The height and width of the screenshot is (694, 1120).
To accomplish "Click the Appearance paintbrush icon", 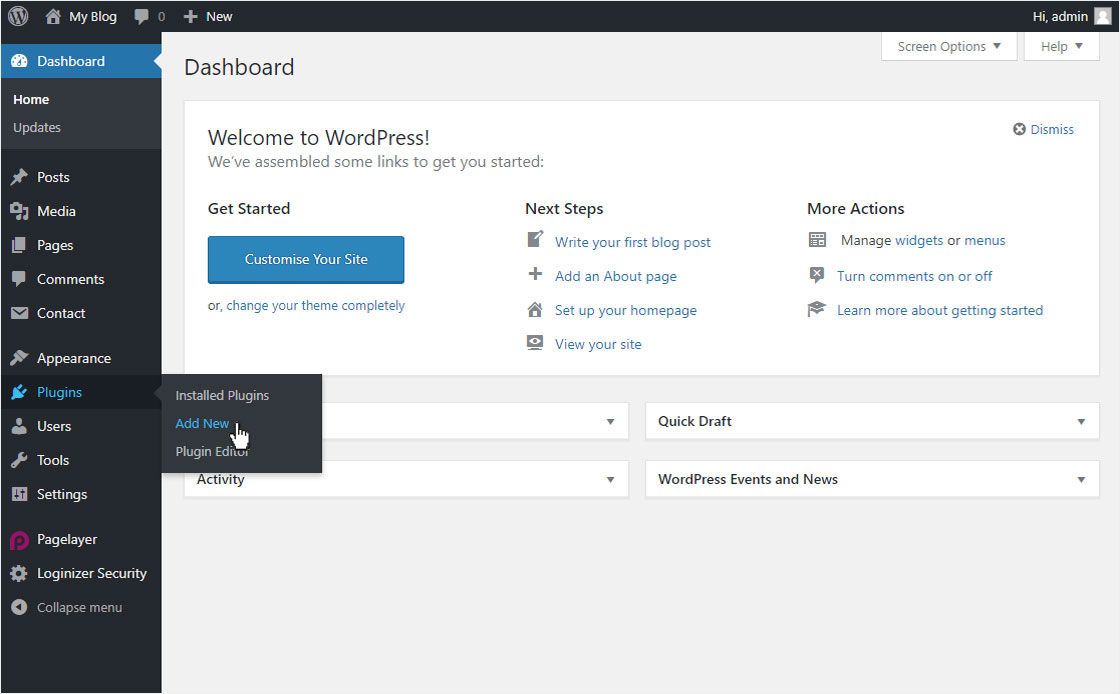I will coord(19,358).
